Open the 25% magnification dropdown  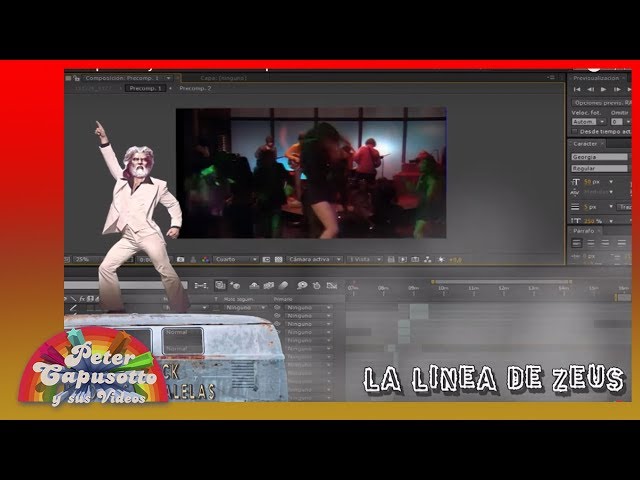tap(88, 260)
